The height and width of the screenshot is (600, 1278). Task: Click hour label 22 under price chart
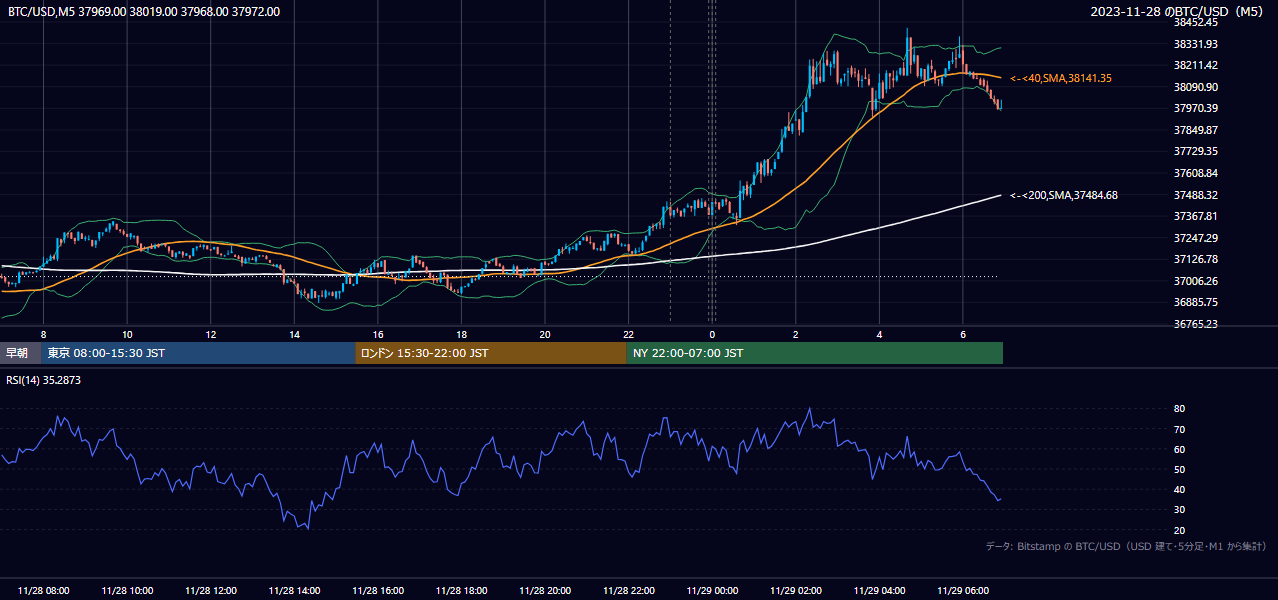[x=628, y=334]
